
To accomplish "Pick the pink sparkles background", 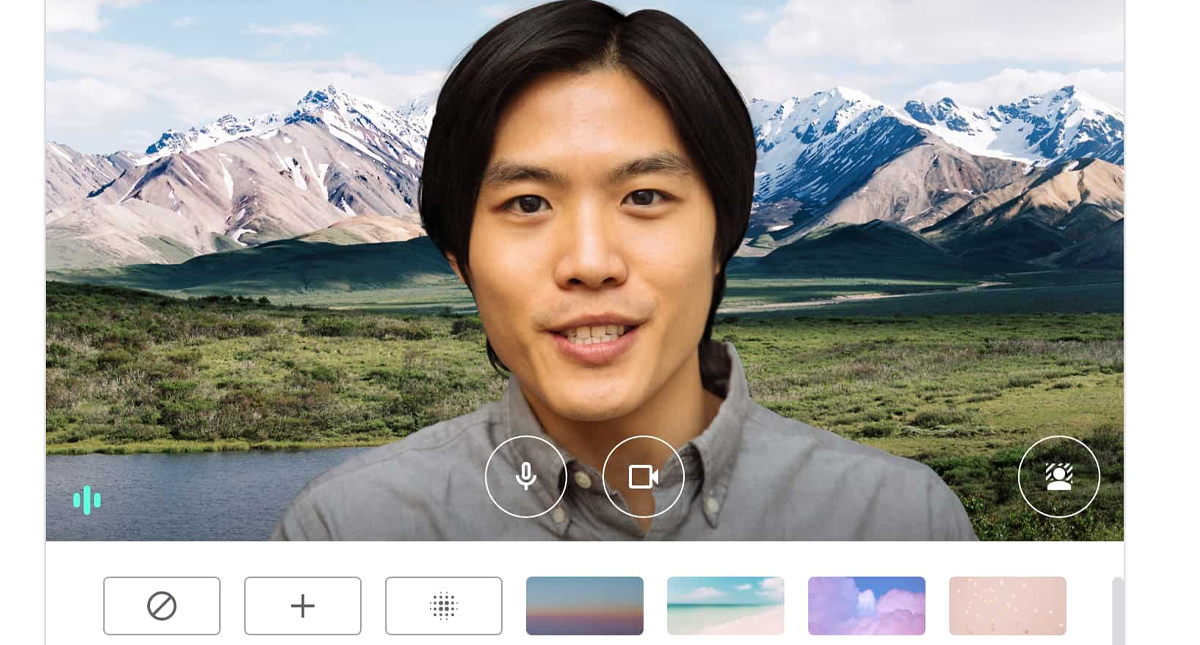I will click(x=1007, y=606).
